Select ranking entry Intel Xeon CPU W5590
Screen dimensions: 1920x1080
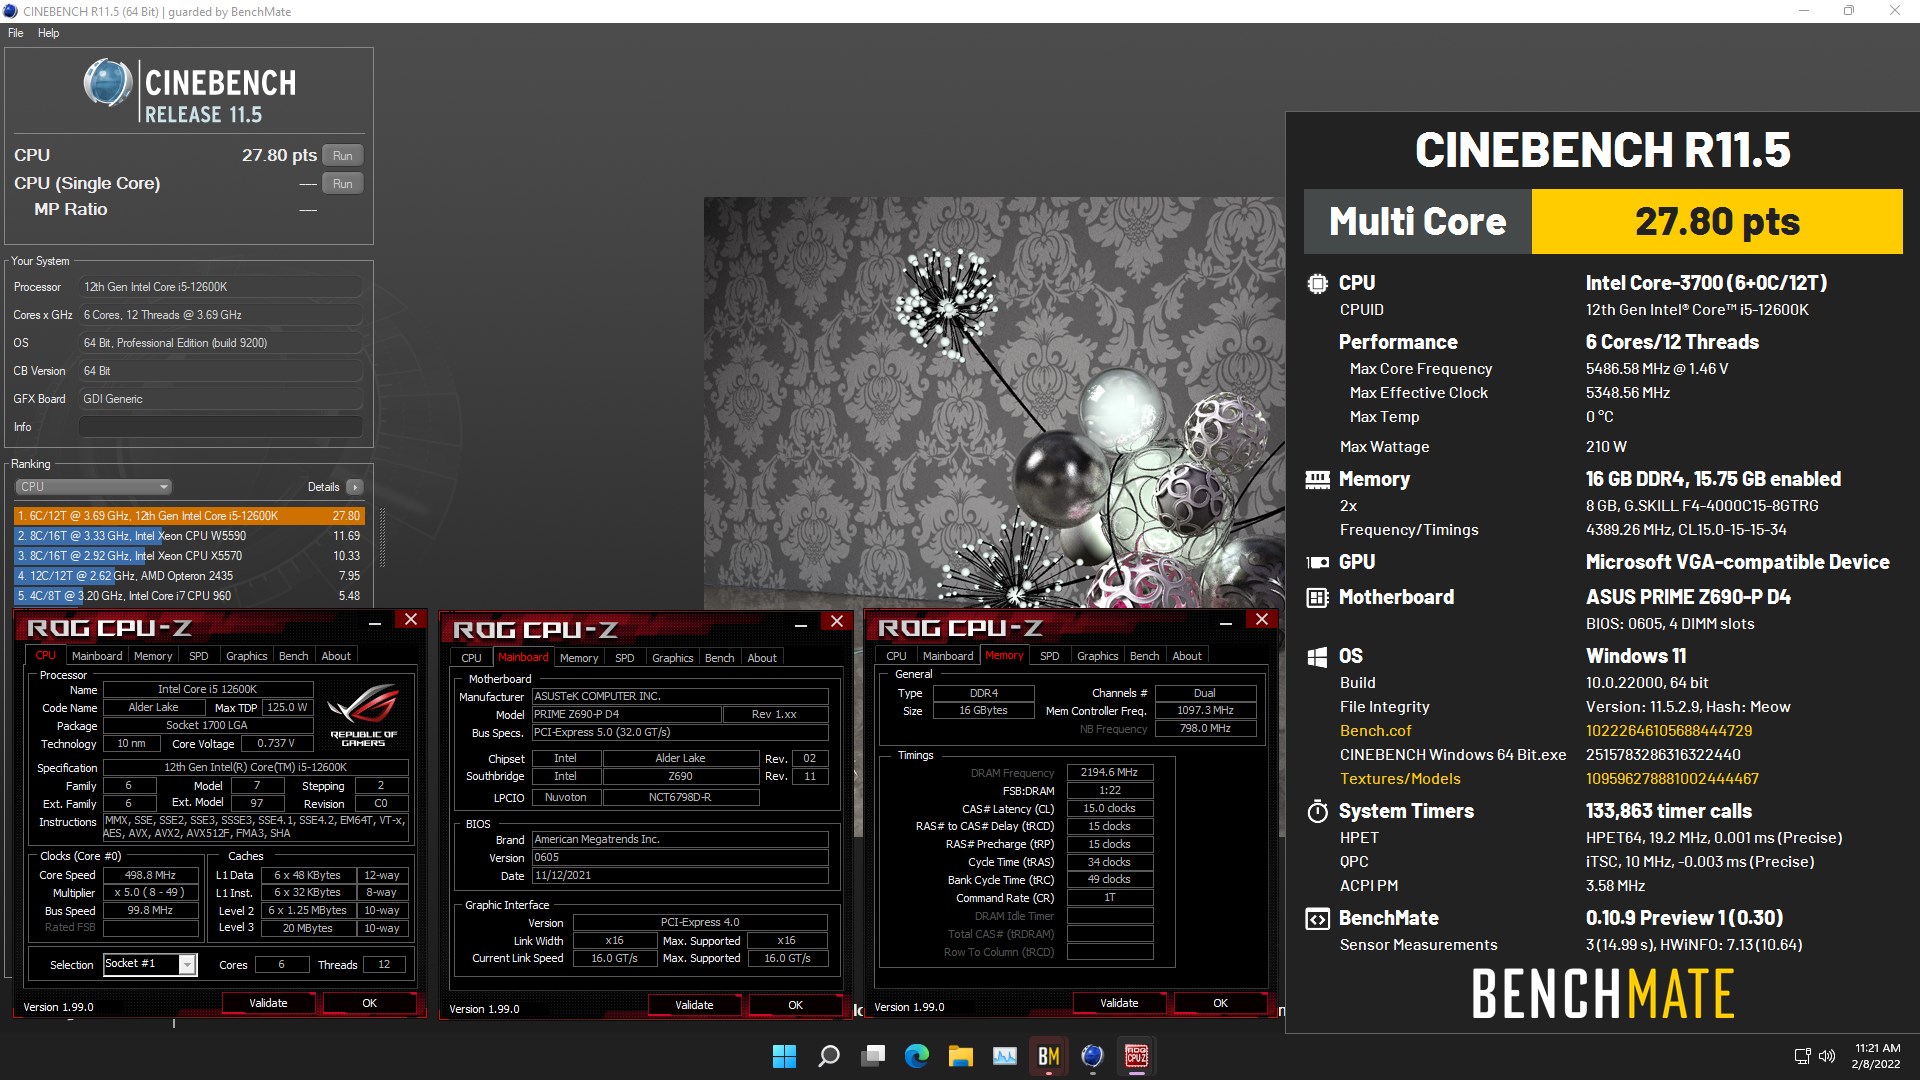[189, 536]
